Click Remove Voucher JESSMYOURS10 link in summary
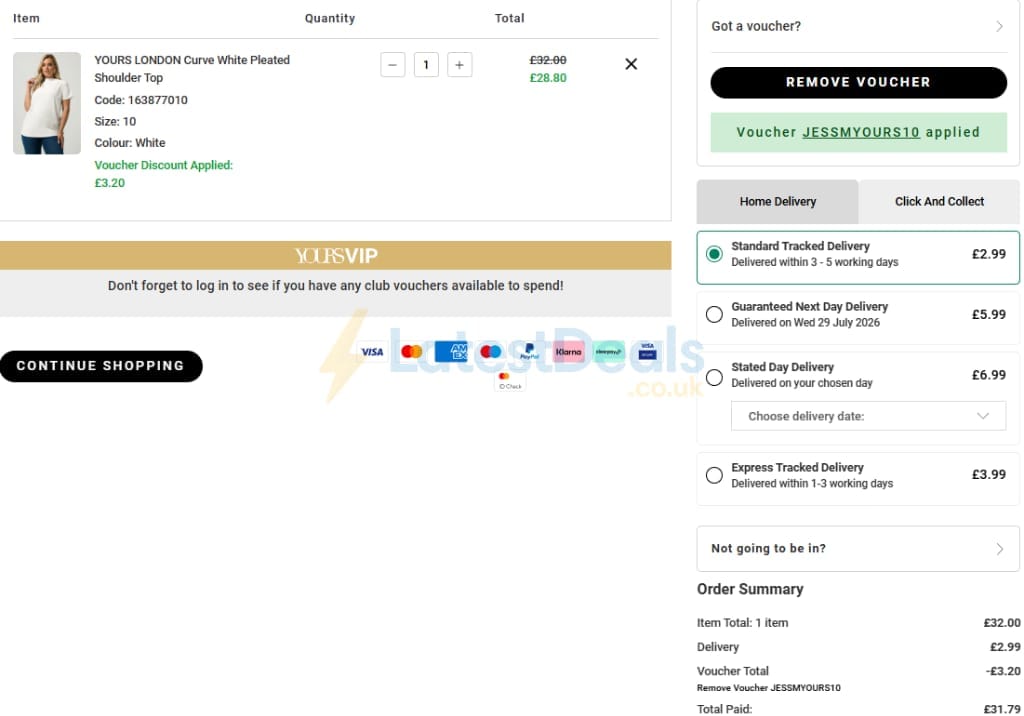 [769, 687]
